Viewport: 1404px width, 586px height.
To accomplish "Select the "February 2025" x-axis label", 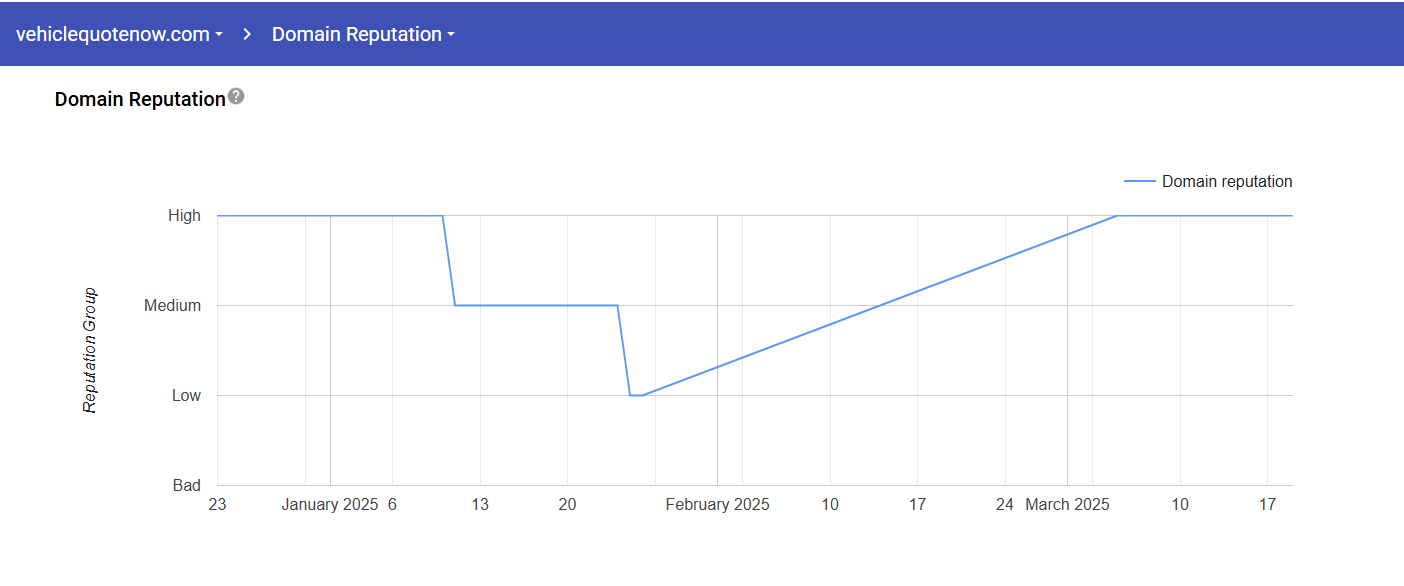I will pyautogui.click(x=717, y=505).
